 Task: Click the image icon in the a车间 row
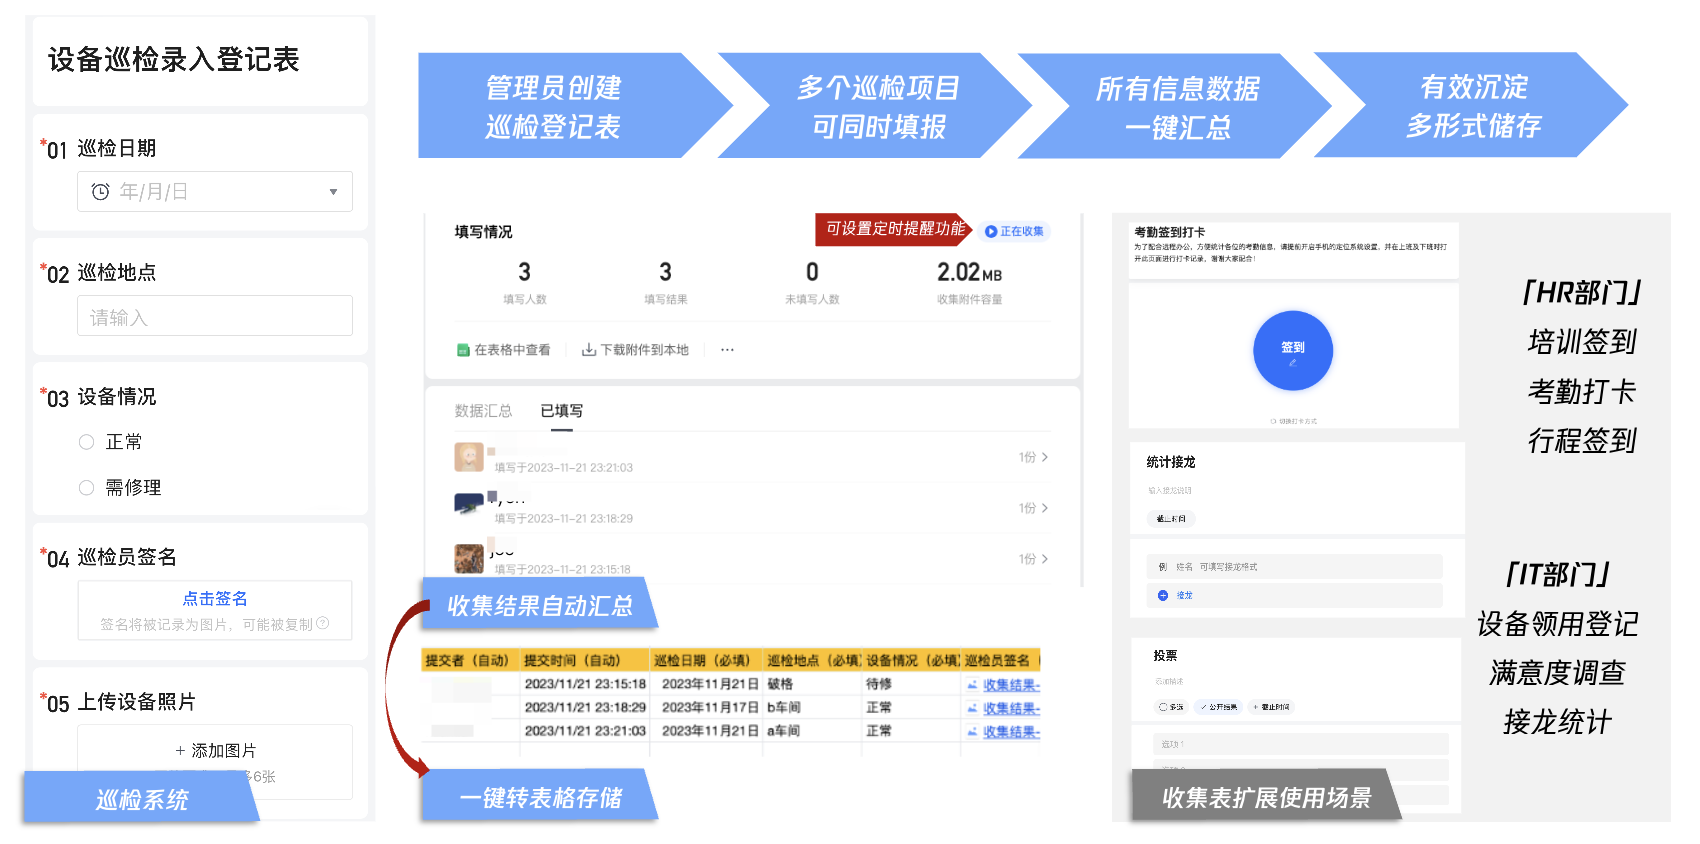[x=972, y=732]
